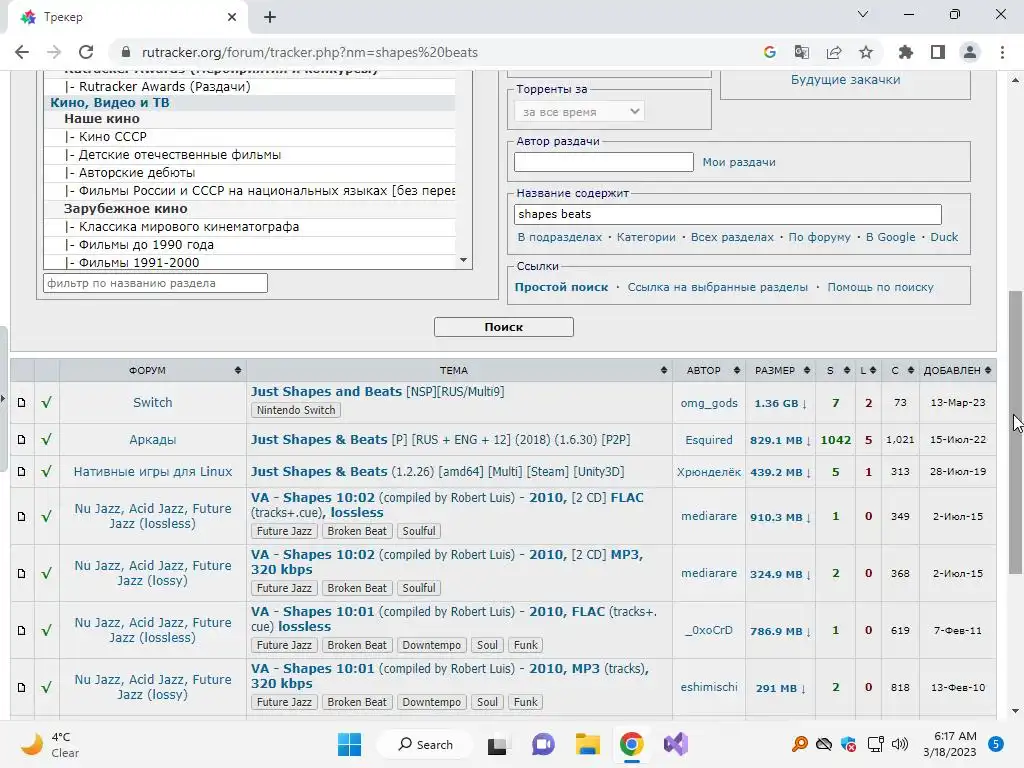
Task: Toggle the browser side panel icon
Action: 938,52
